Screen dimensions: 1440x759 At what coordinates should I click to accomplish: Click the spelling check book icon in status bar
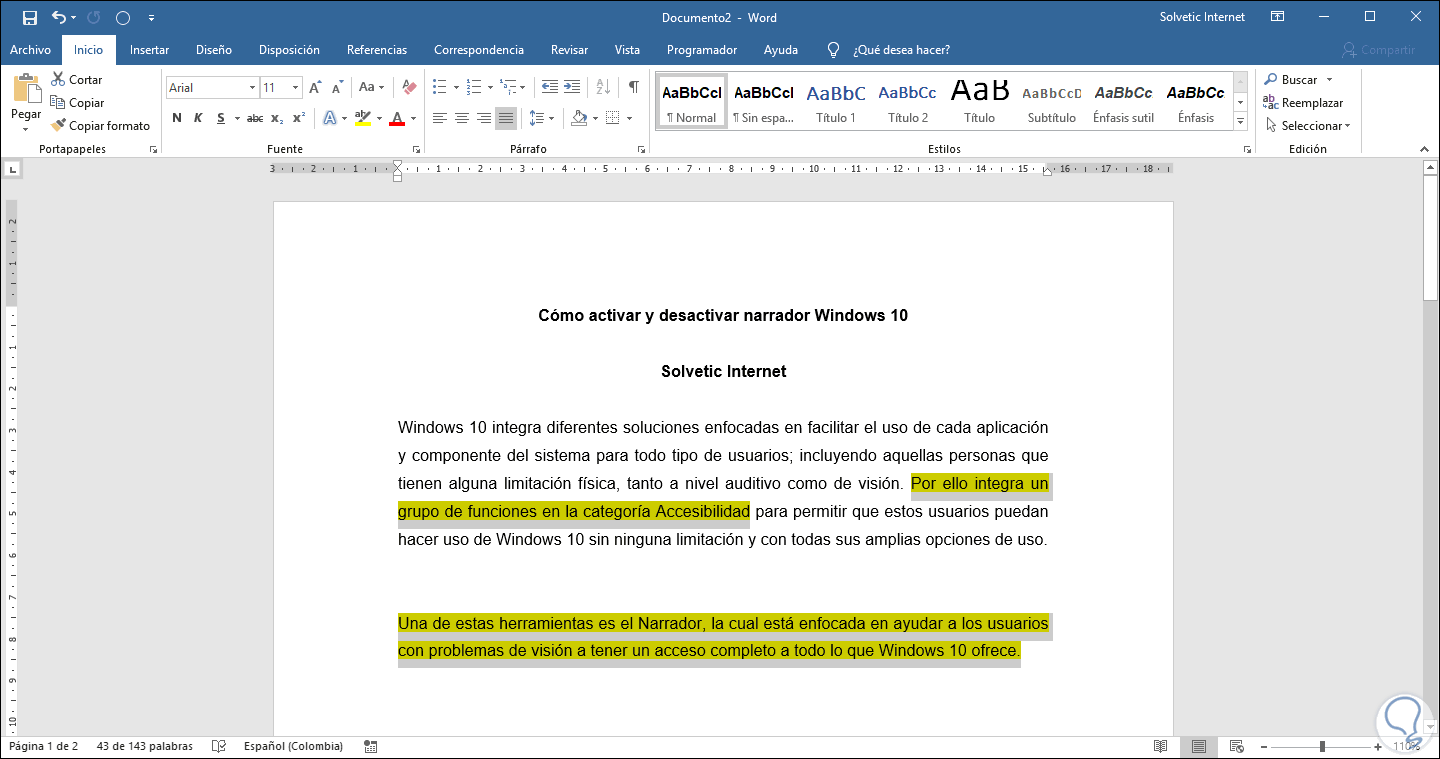click(x=219, y=746)
